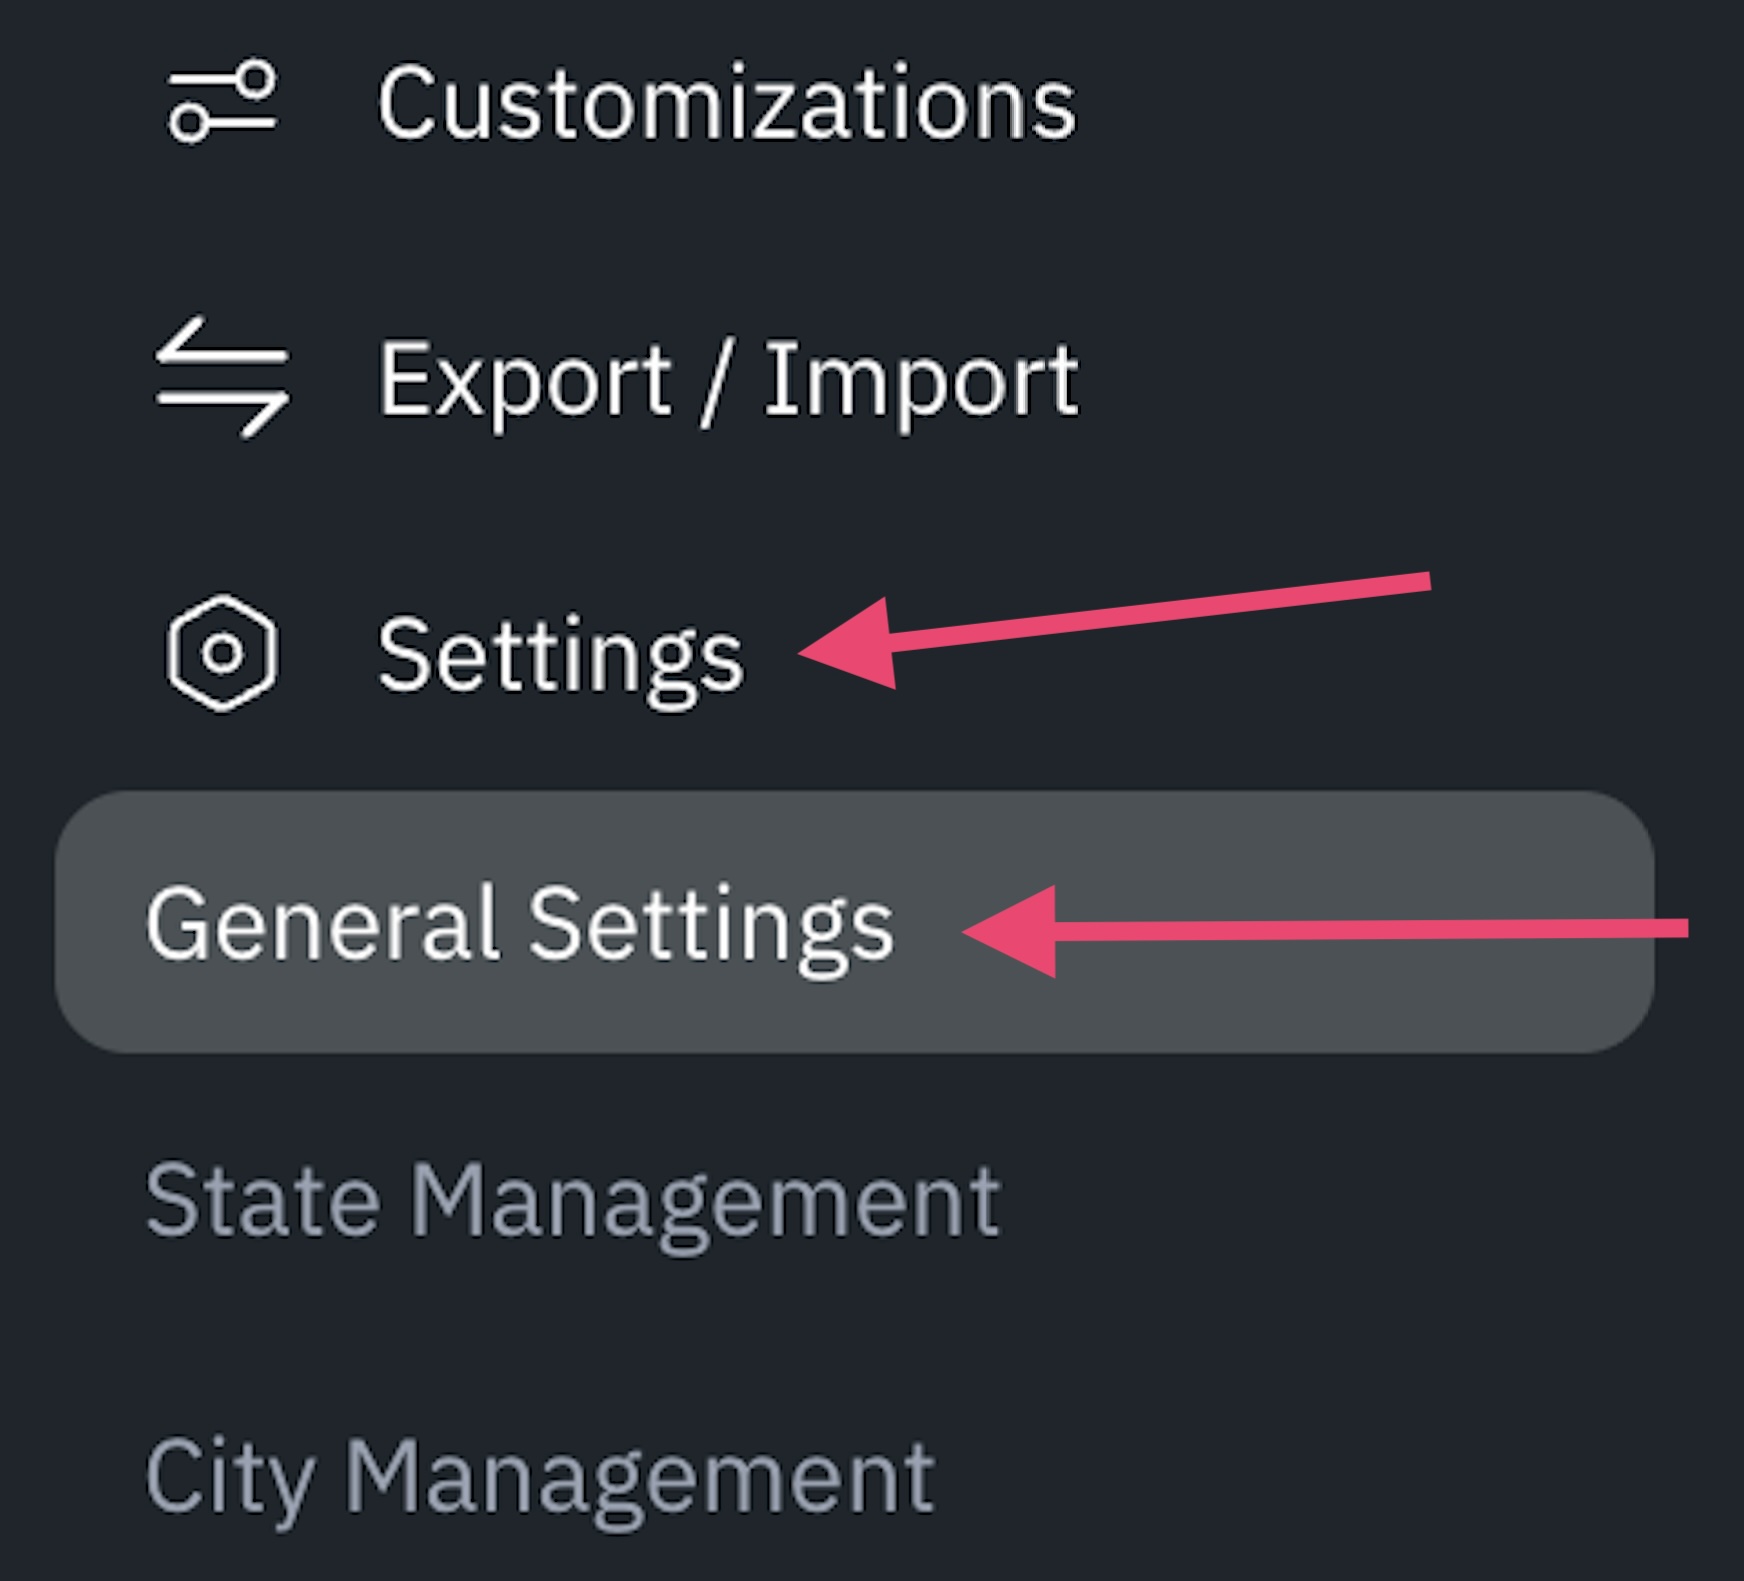Go to the State Management link

click(x=572, y=1202)
